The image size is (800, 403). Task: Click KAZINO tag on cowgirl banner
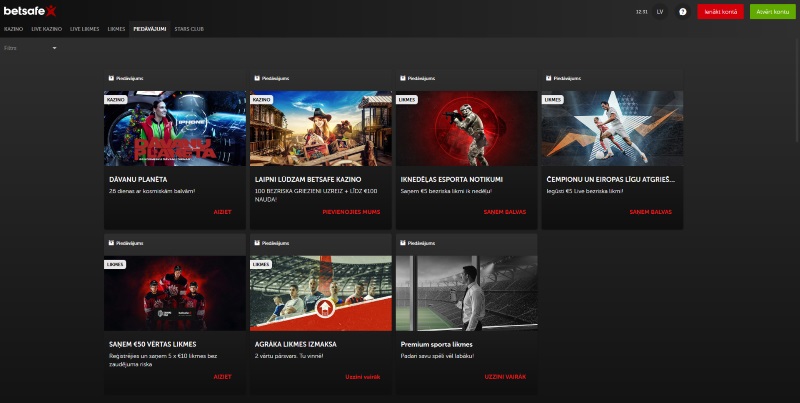click(261, 99)
